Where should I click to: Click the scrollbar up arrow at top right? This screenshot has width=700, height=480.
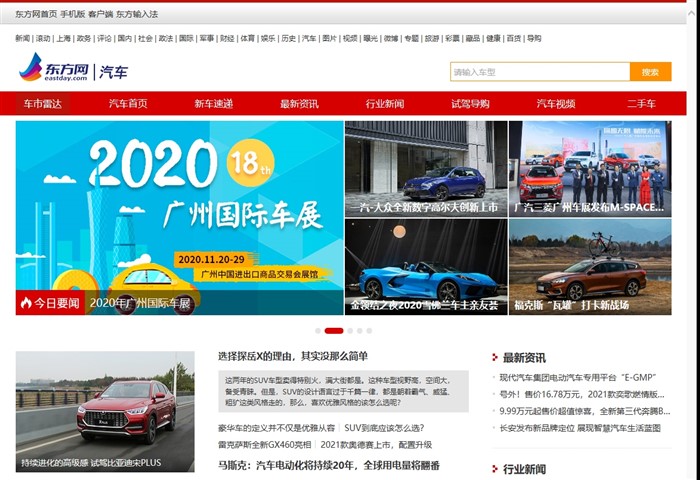(x=692, y=13)
